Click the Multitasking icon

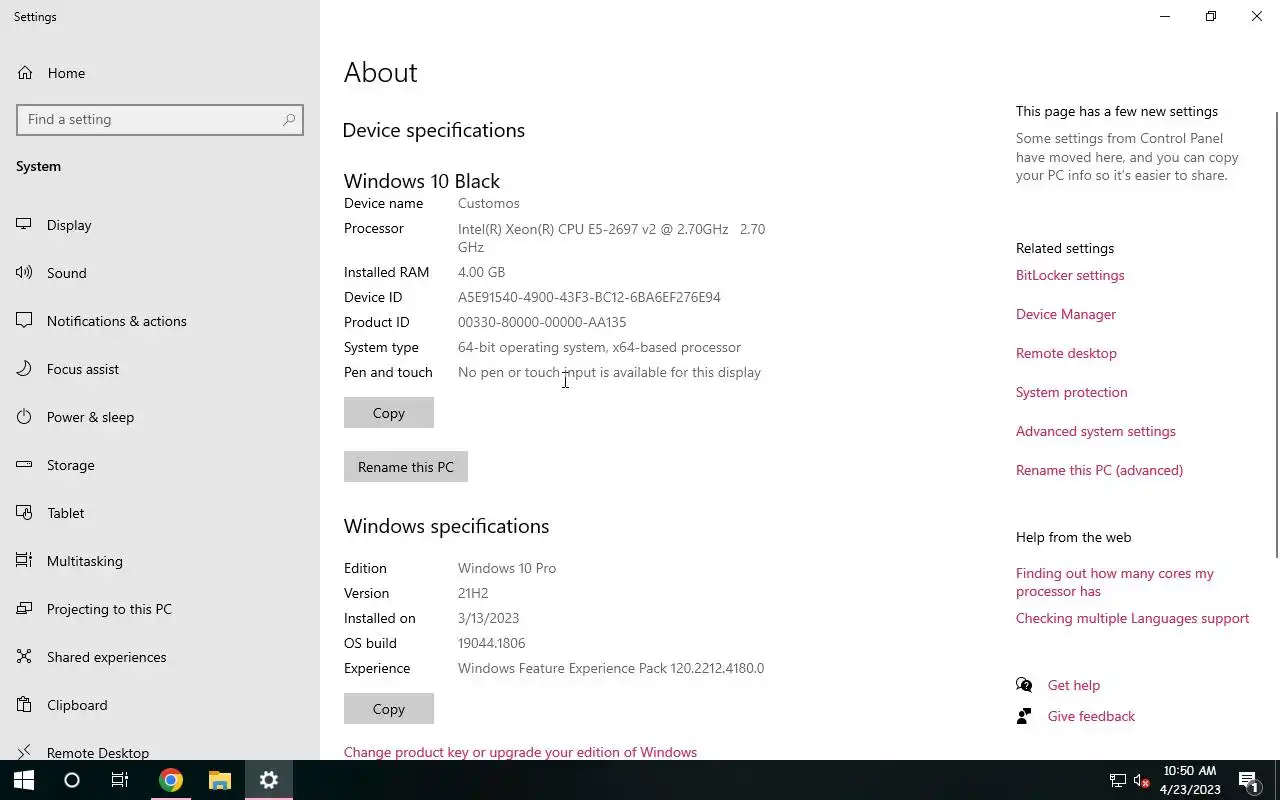(24, 561)
